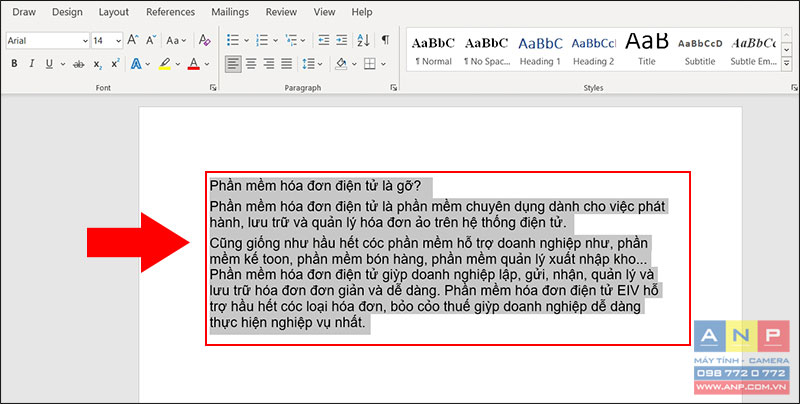The image size is (800, 404).
Task: Open Font dialog launcher
Action: (213, 88)
